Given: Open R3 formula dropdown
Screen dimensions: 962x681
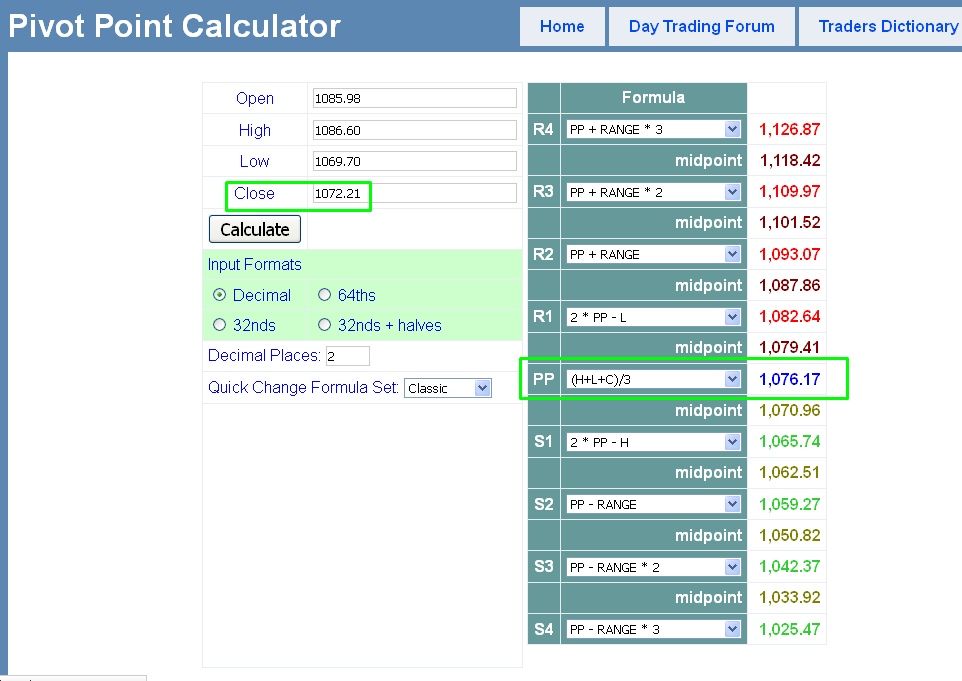Looking at the screenshot, I should [653, 192].
